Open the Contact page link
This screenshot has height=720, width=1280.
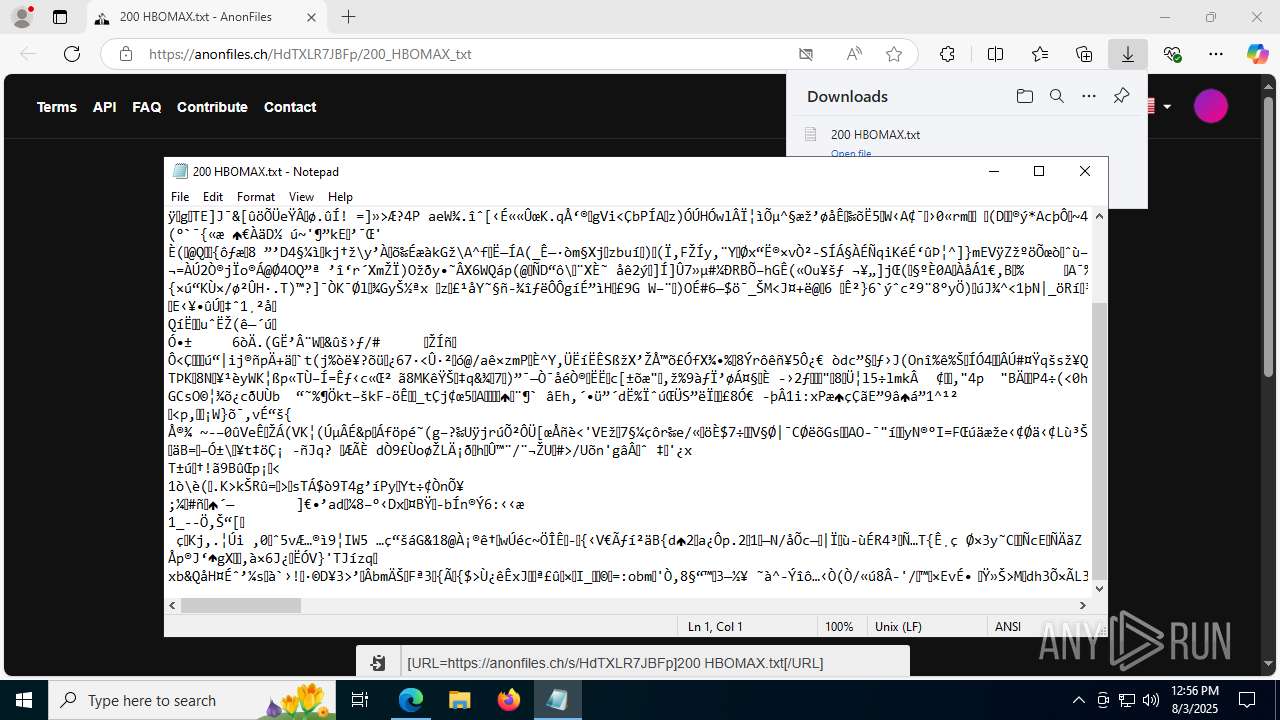pos(290,107)
